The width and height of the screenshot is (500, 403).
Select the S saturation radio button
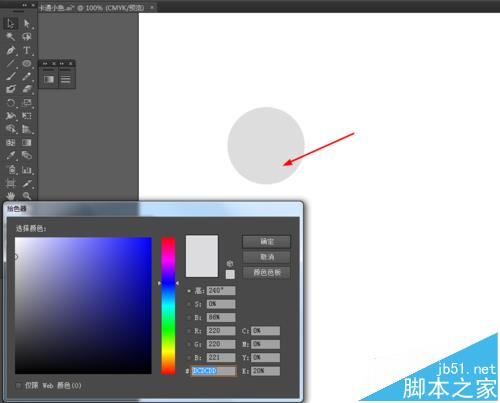(x=189, y=304)
